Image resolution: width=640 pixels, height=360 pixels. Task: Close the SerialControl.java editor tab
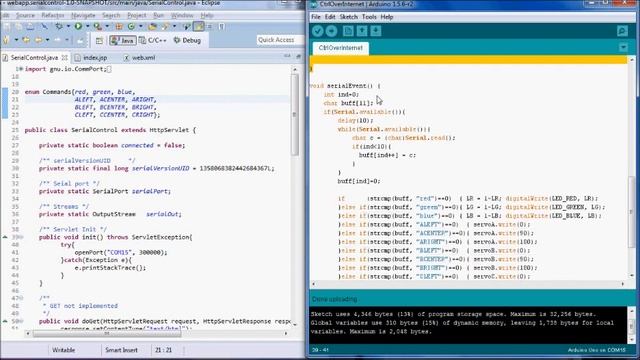point(64,58)
